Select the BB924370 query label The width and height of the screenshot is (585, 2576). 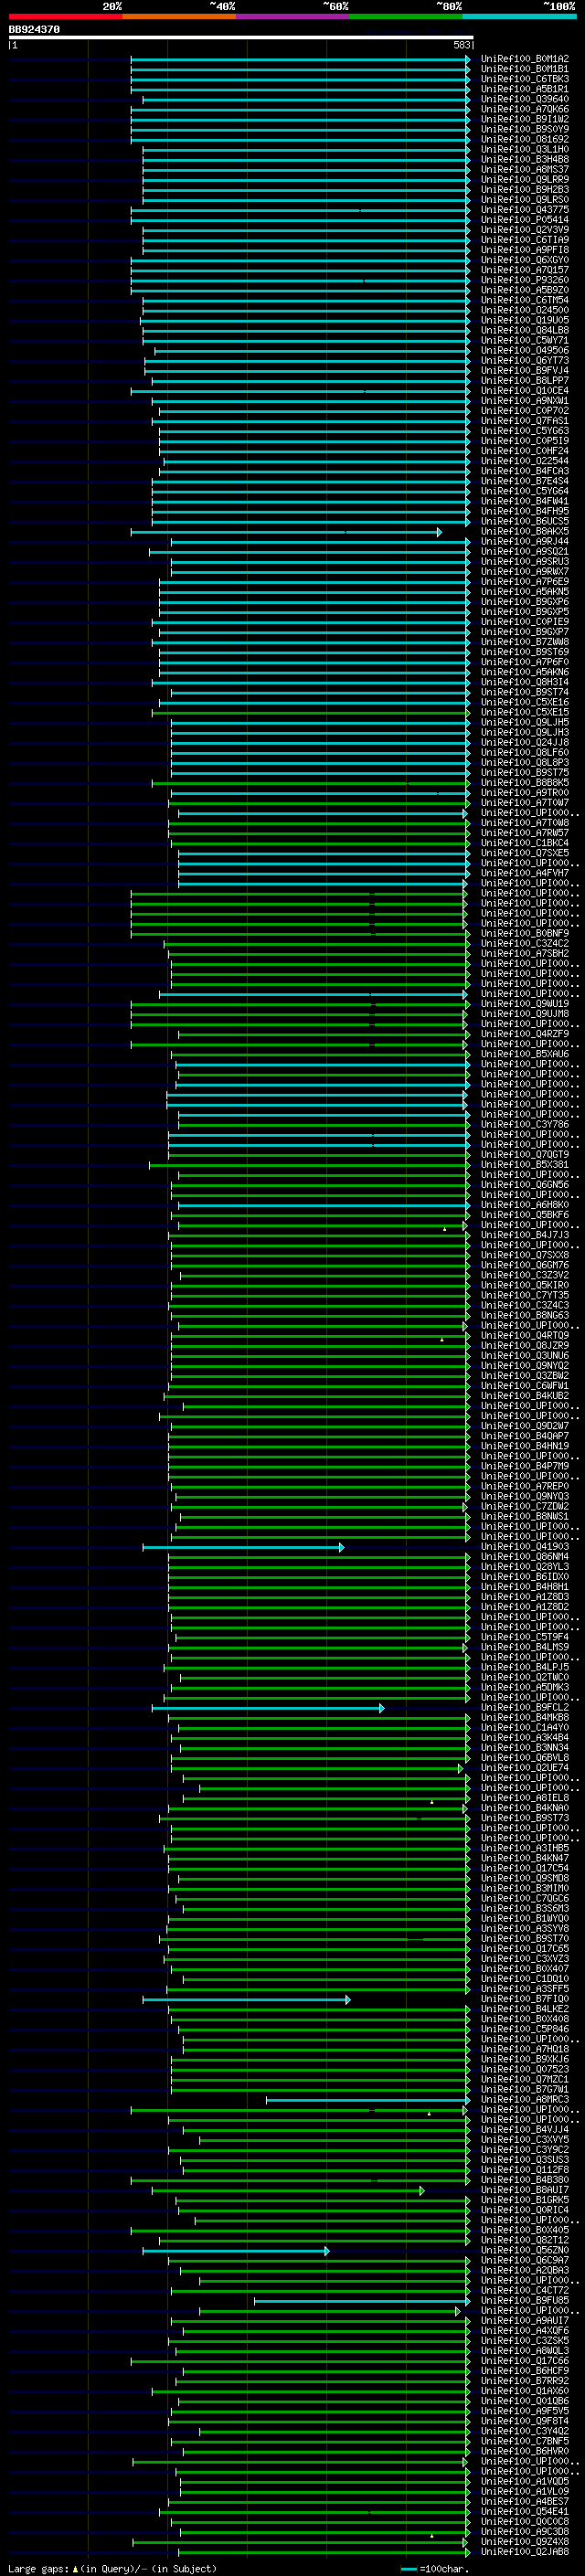point(34,30)
